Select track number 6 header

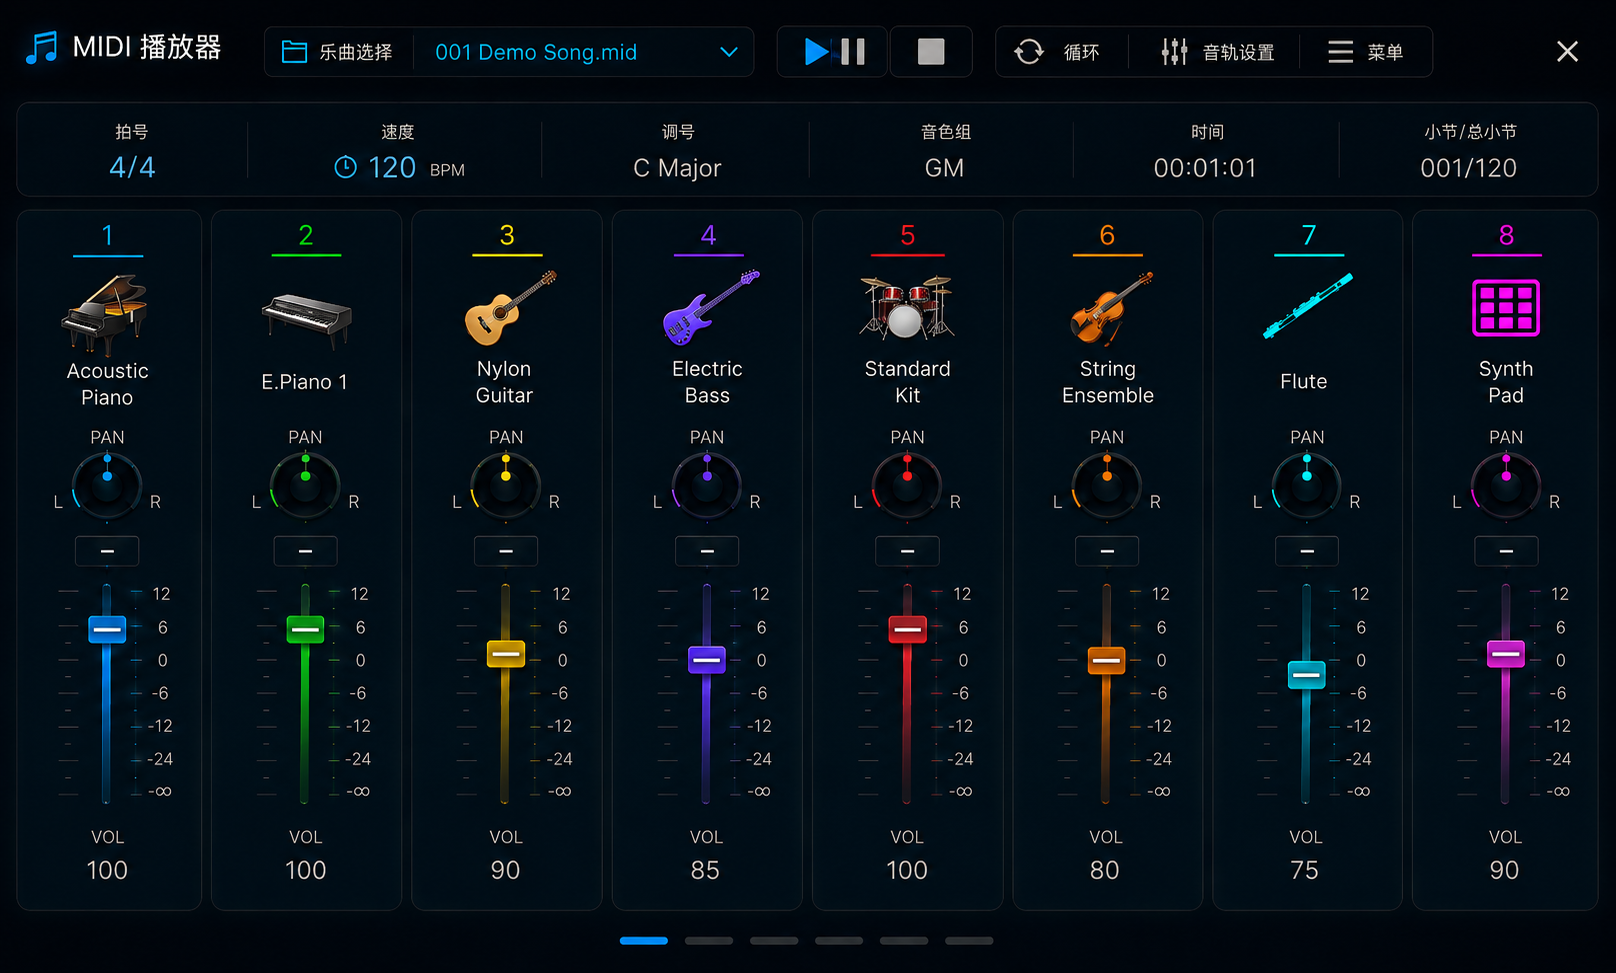tap(1107, 236)
